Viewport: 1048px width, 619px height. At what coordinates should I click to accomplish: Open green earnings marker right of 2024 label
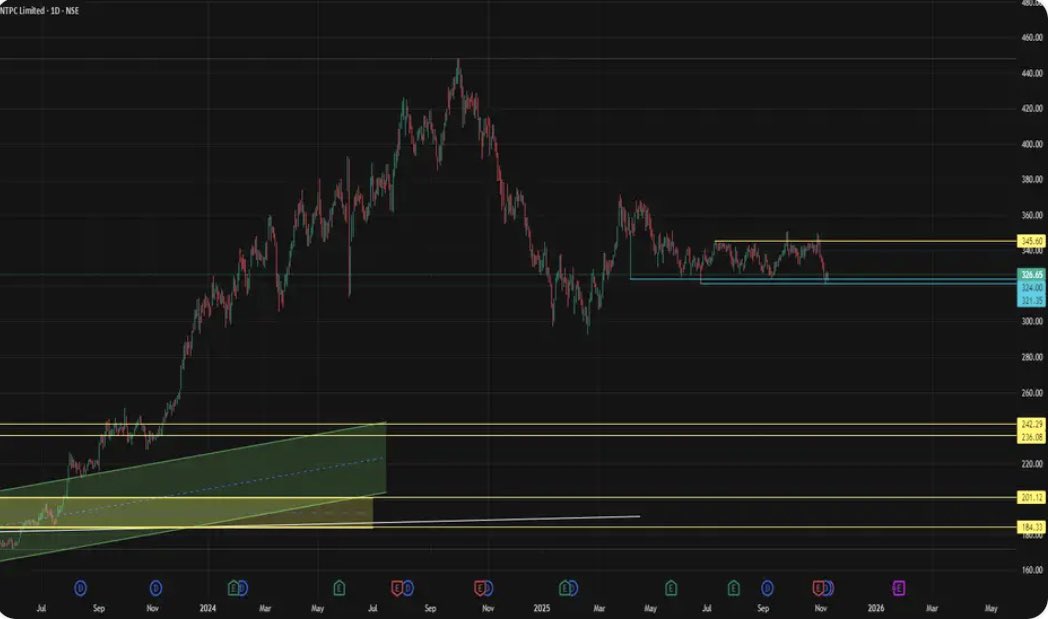[x=233, y=588]
